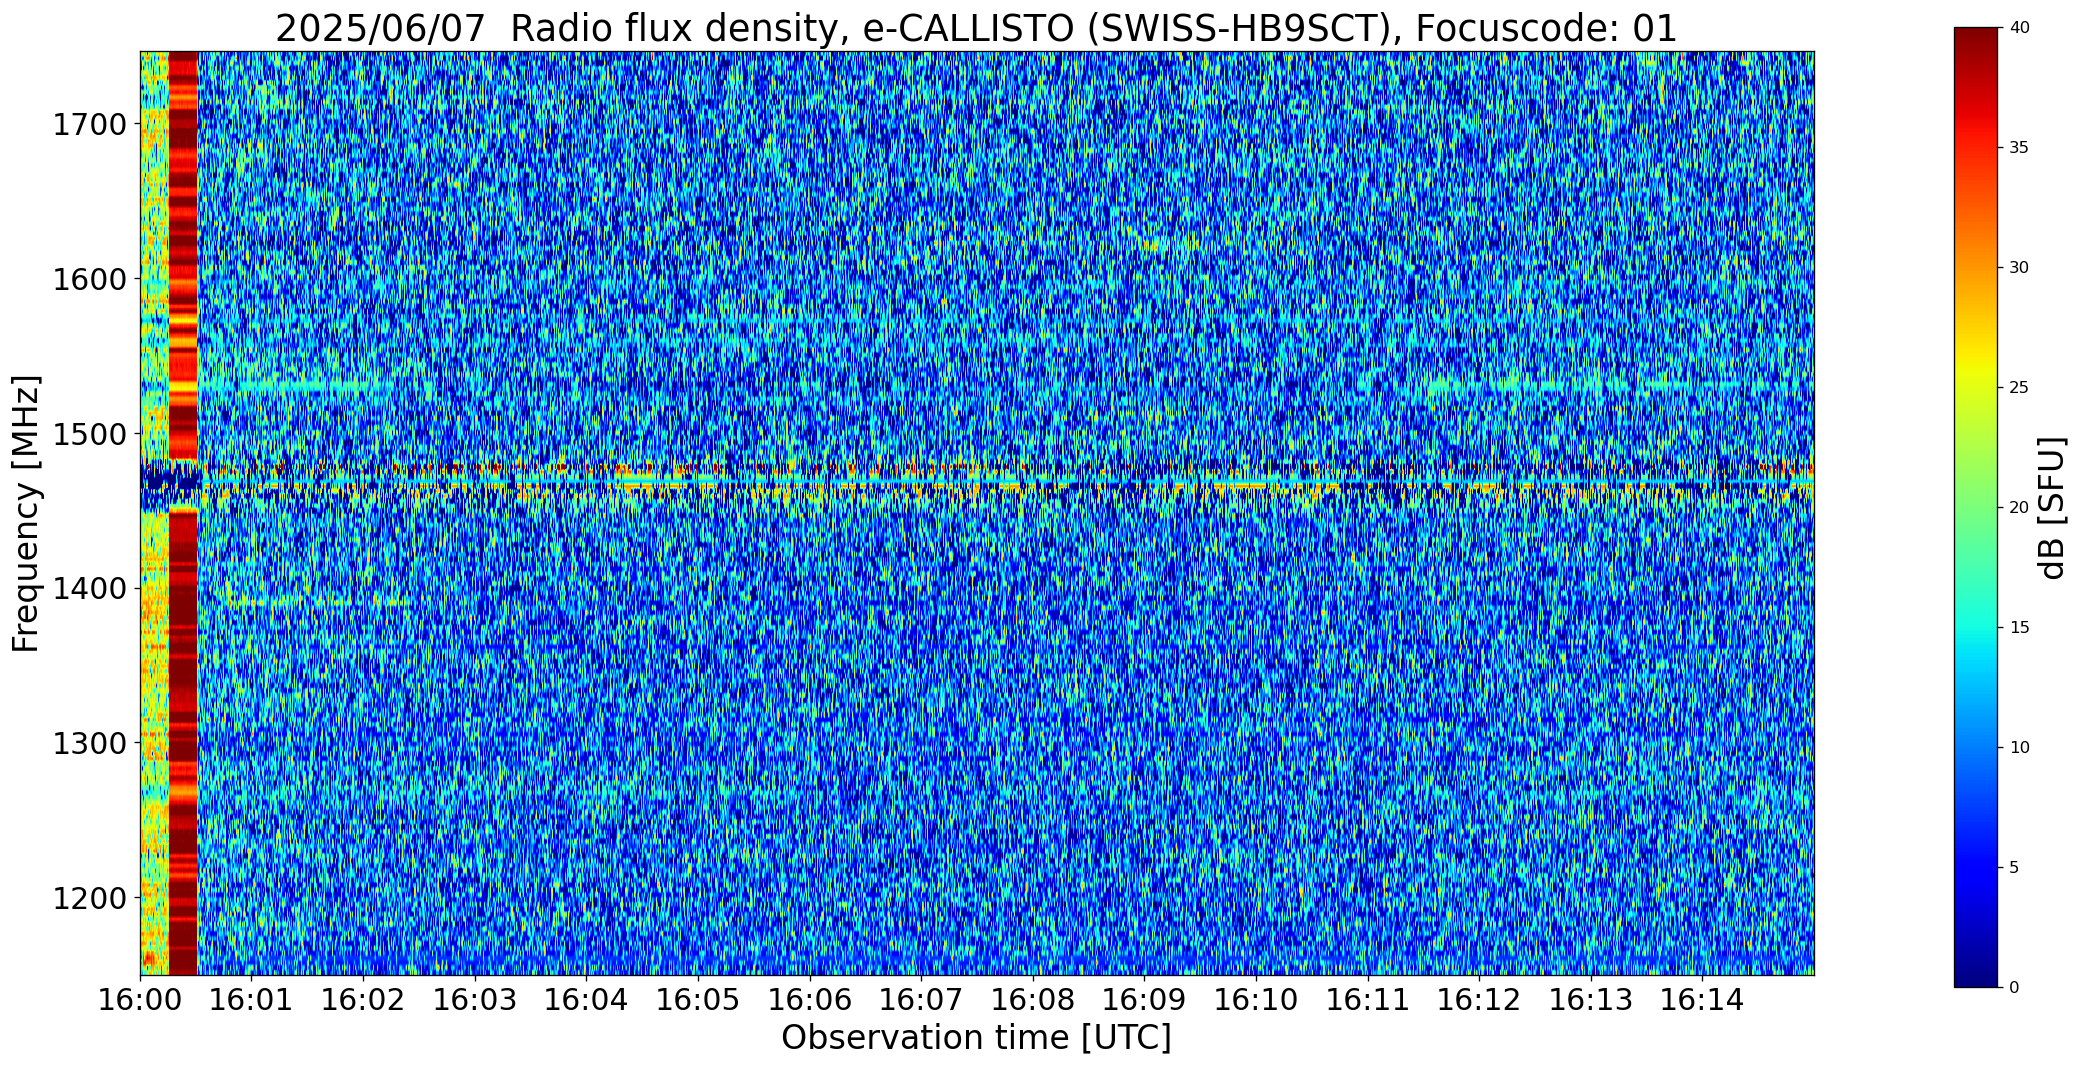Click the colorbar 10 tick label
This screenshot has width=2082, height=1067.
tap(2019, 748)
